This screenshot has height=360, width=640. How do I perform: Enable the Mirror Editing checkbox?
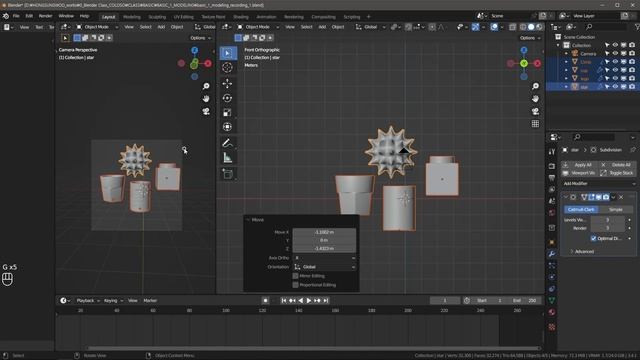296,276
